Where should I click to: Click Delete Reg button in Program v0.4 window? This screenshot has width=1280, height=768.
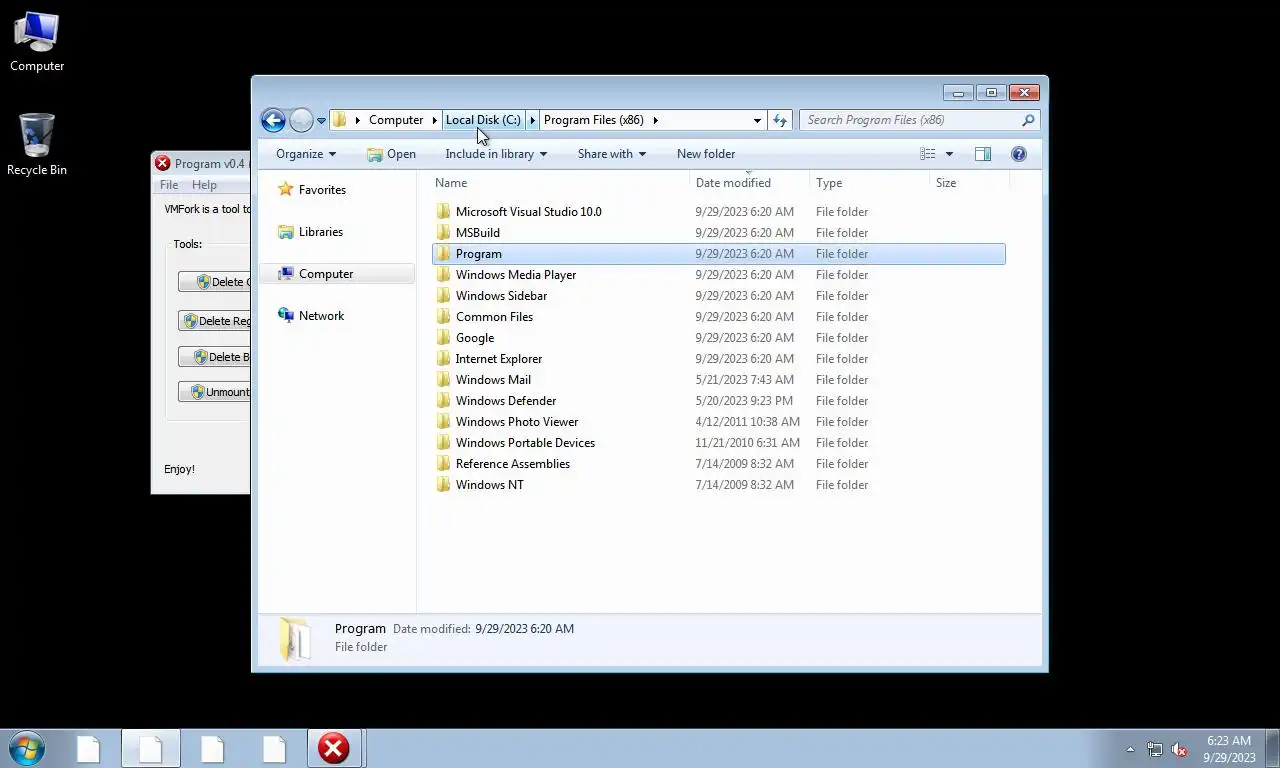[x=214, y=321]
